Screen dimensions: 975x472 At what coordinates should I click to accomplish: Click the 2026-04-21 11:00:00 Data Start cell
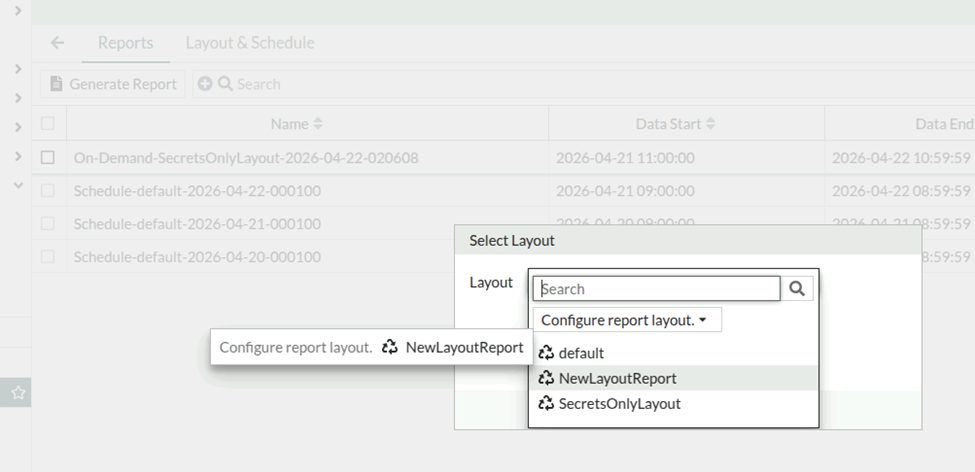(625, 158)
